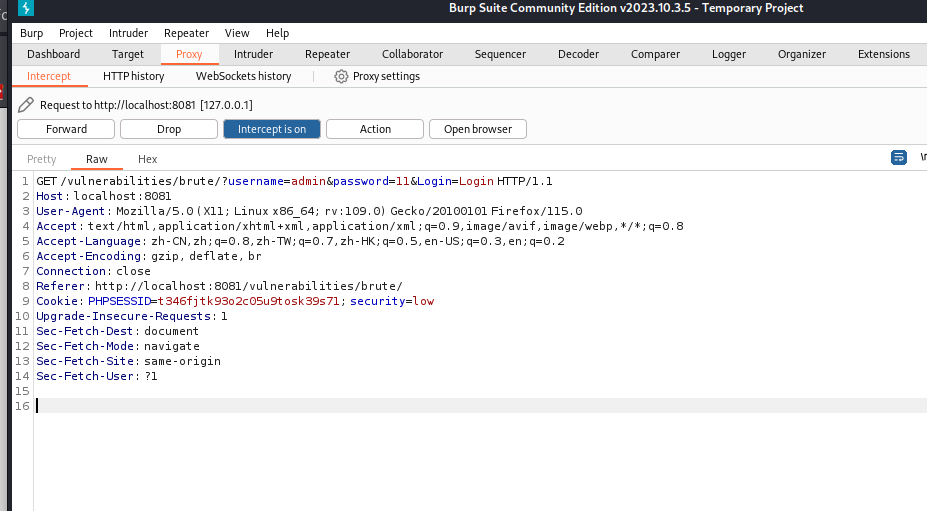Expand the View menu
This screenshot has width=927, height=511.
click(237, 33)
